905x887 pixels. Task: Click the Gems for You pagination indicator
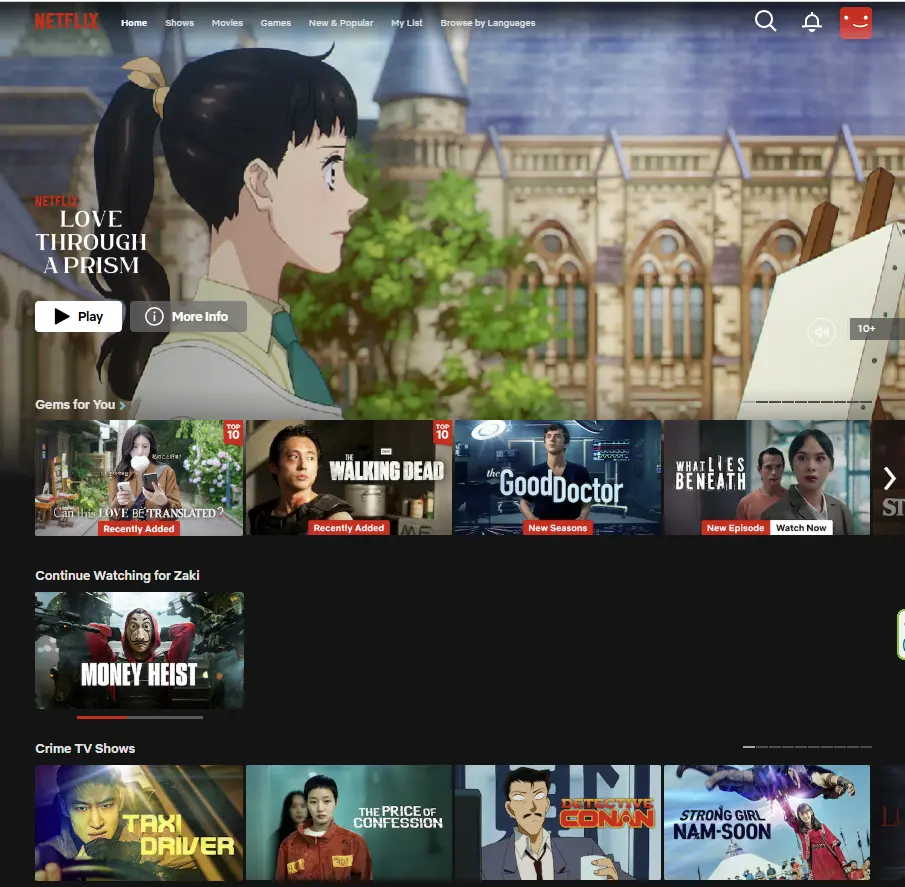[807, 402]
